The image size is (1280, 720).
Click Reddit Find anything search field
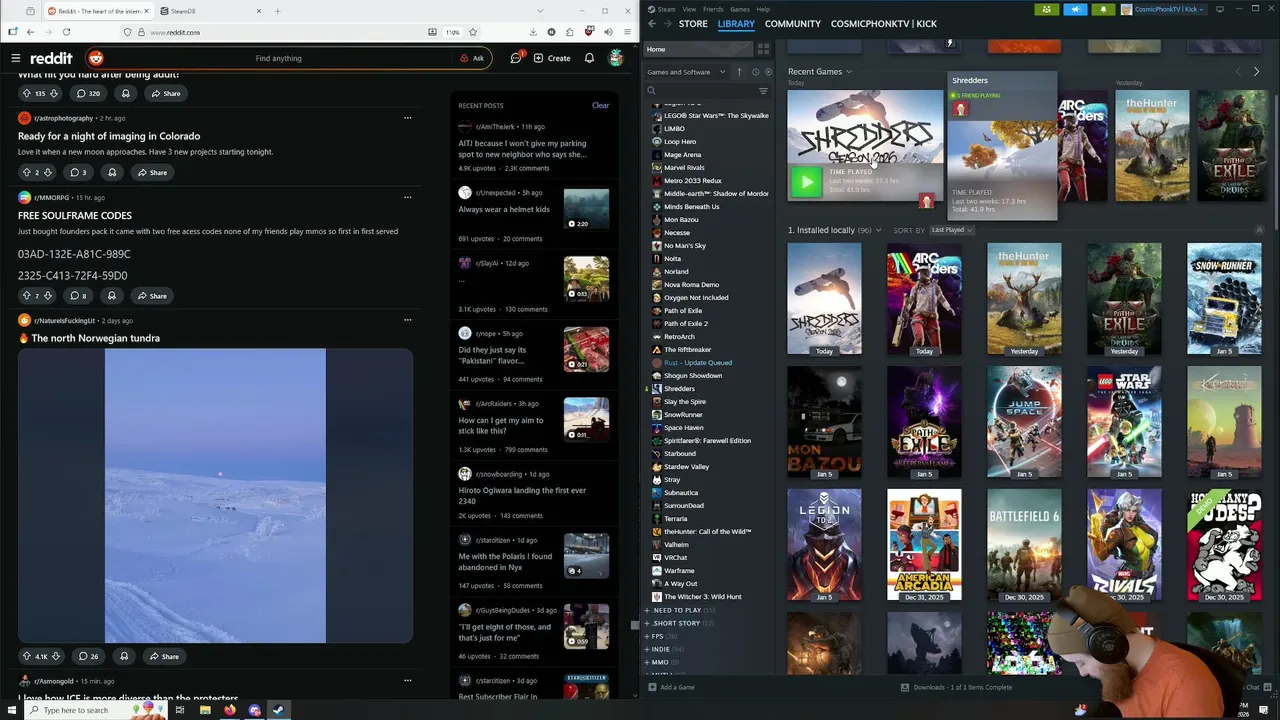(x=278, y=58)
